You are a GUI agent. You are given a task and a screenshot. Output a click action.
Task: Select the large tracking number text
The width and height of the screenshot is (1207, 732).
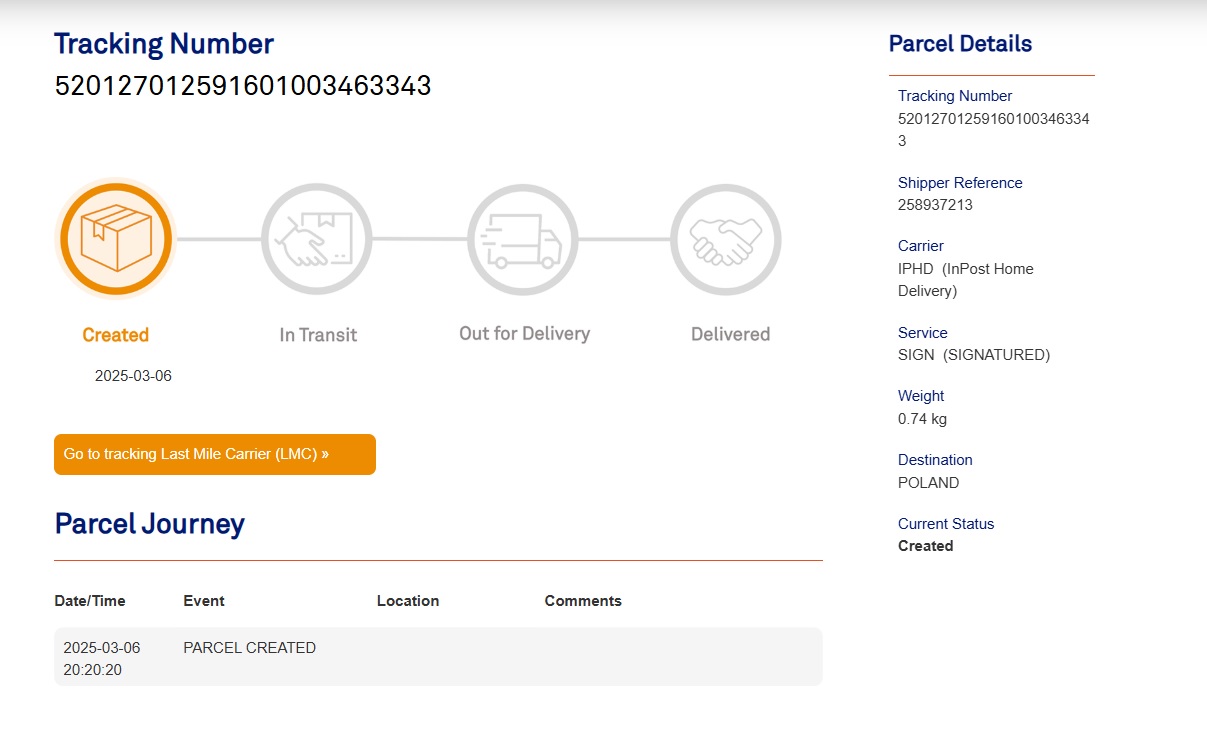coord(243,86)
